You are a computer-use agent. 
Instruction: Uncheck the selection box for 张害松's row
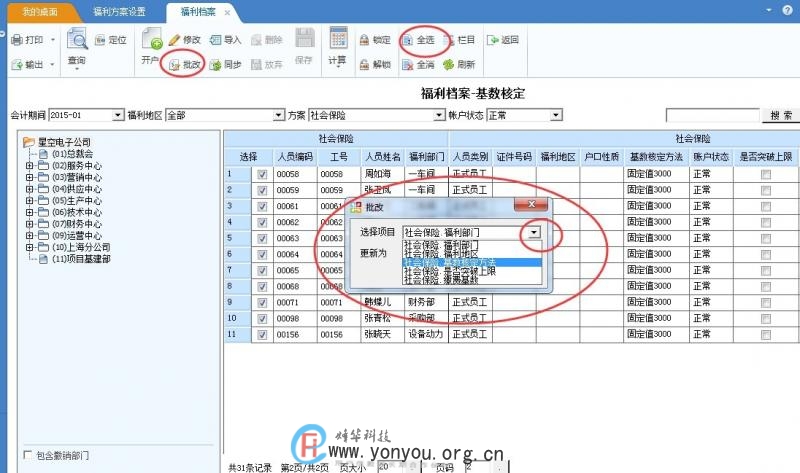coord(262,319)
